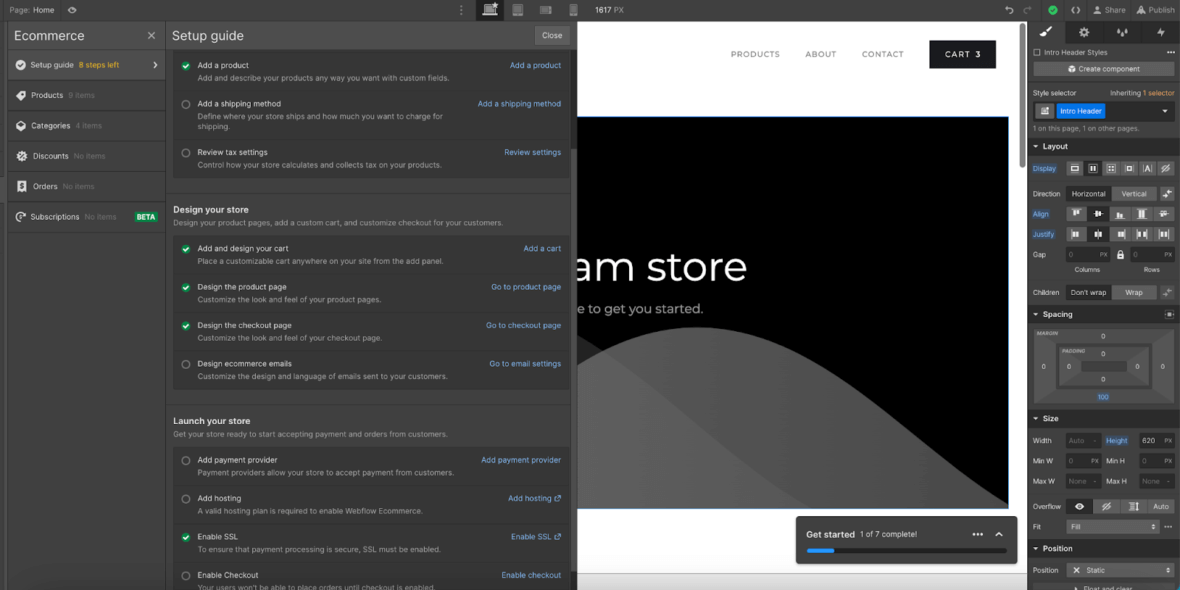Collapse the Layout section
This screenshot has width=1180, height=590.
pyautogui.click(x=1036, y=147)
